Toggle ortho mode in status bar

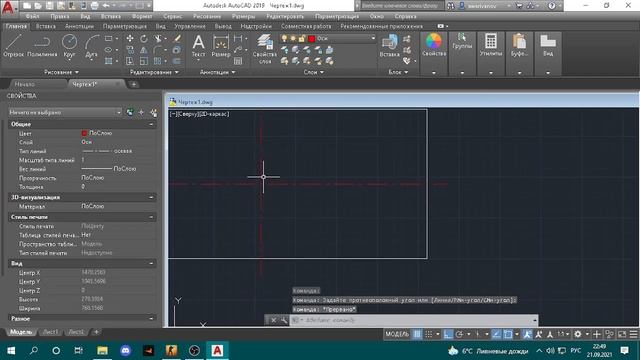pos(448,334)
